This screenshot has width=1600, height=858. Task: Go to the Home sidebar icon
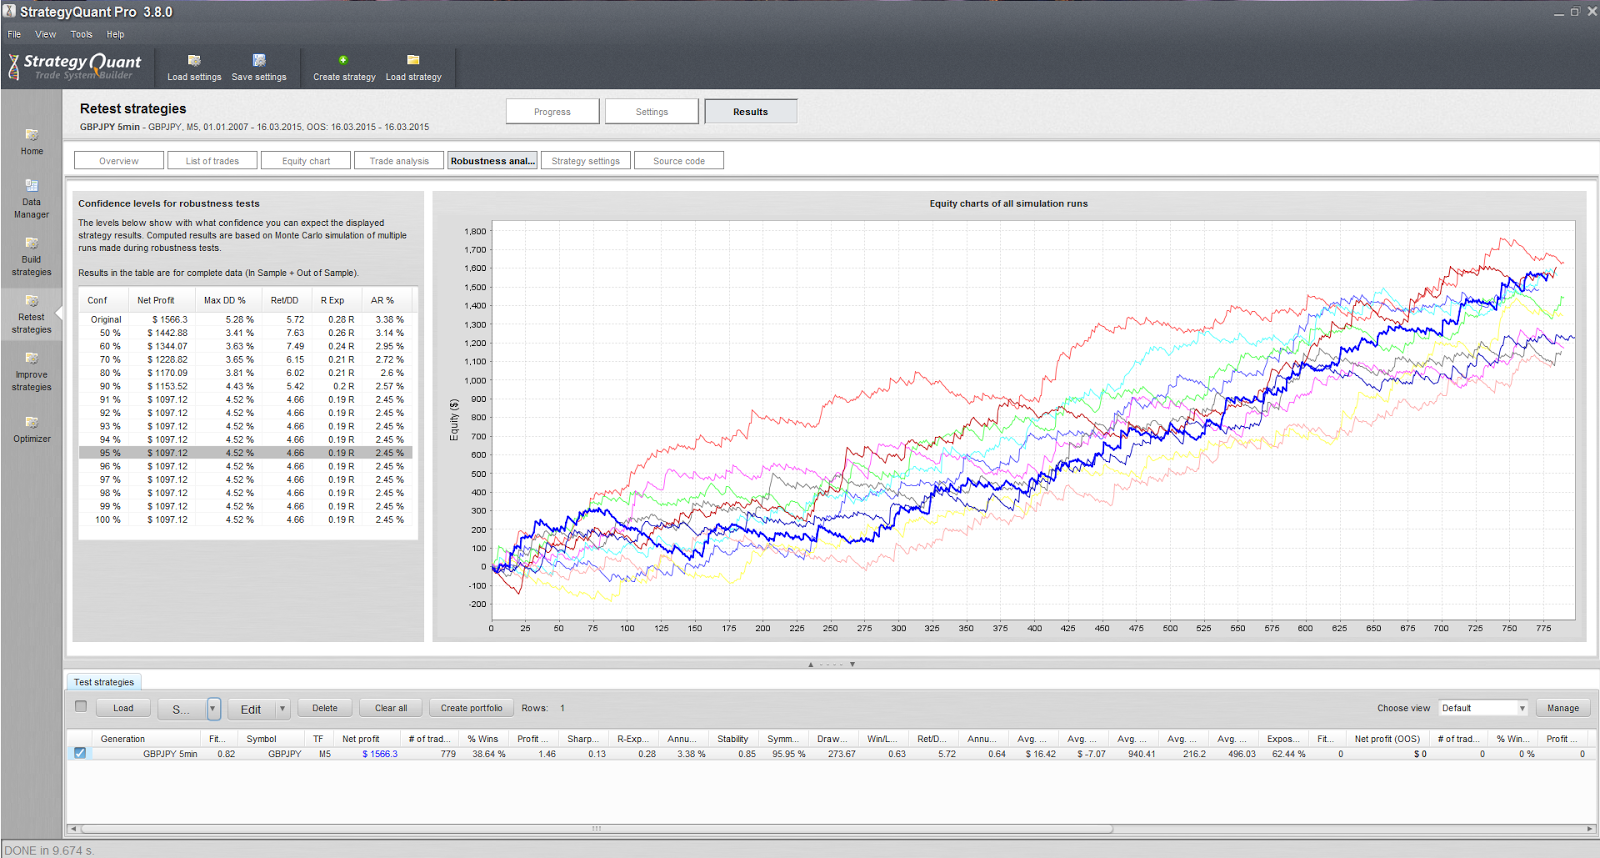(x=31, y=134)
